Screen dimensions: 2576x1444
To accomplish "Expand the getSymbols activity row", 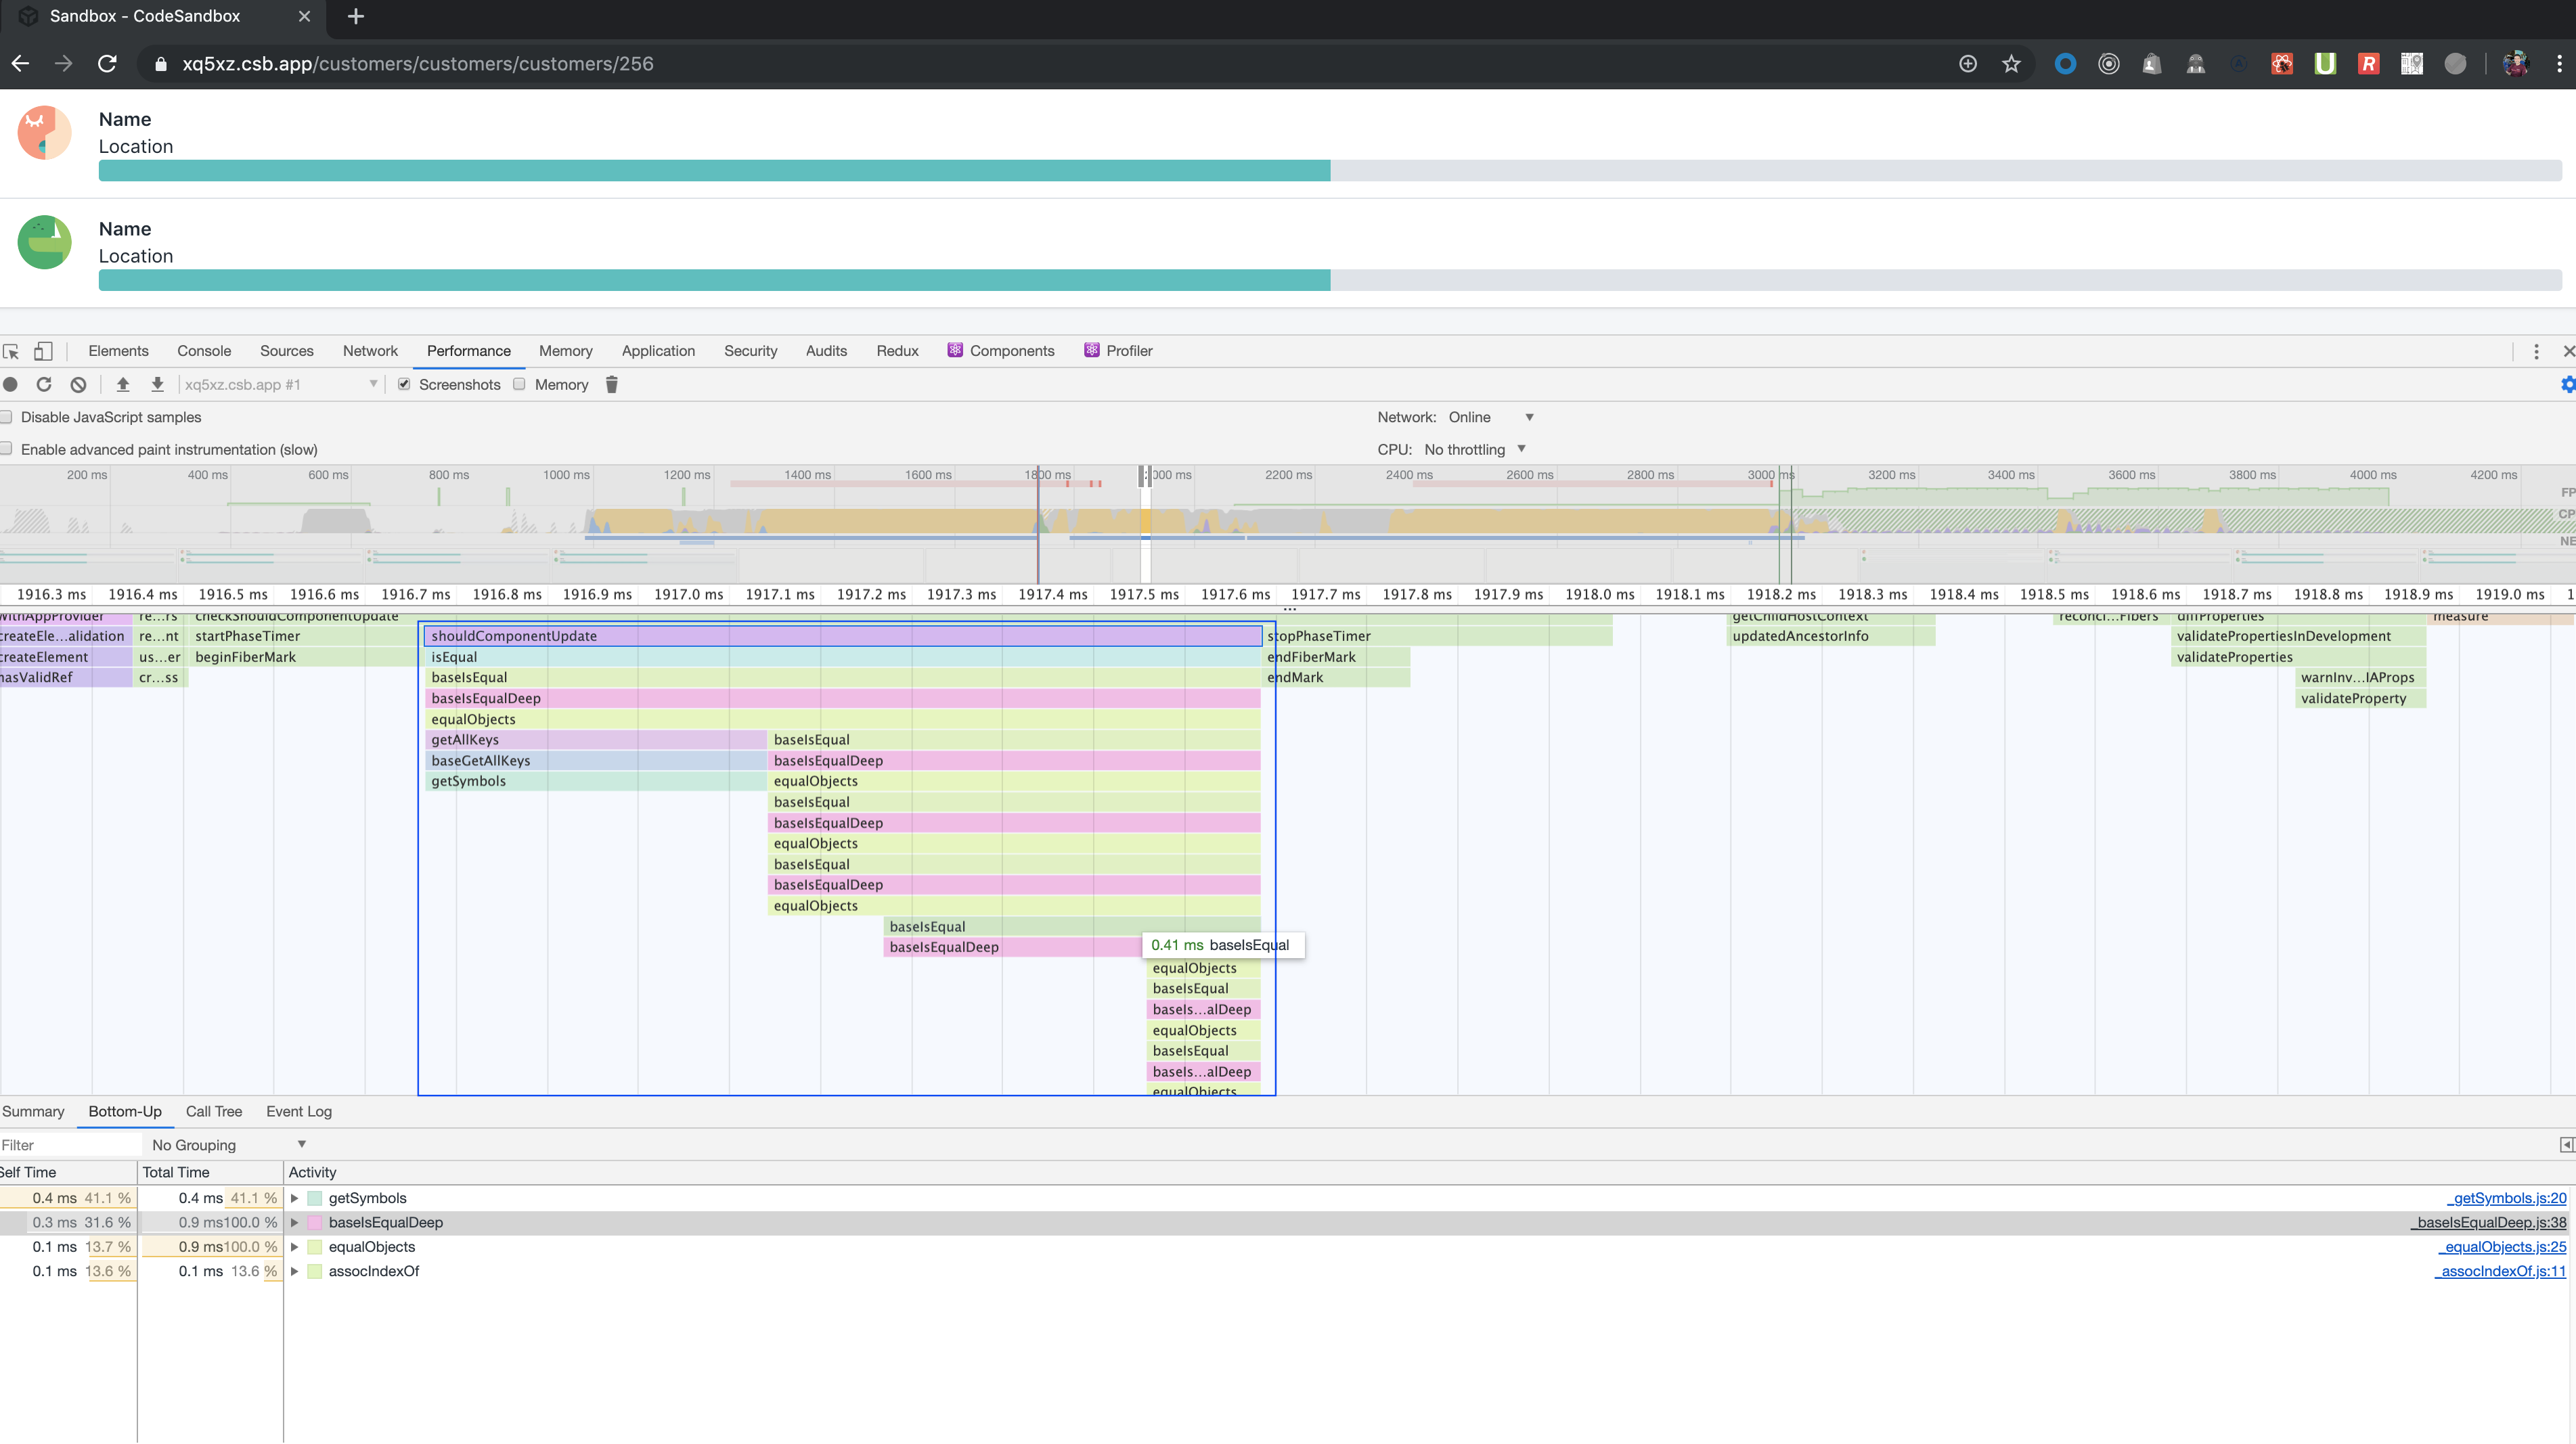I will click(x=294, y=1198).
